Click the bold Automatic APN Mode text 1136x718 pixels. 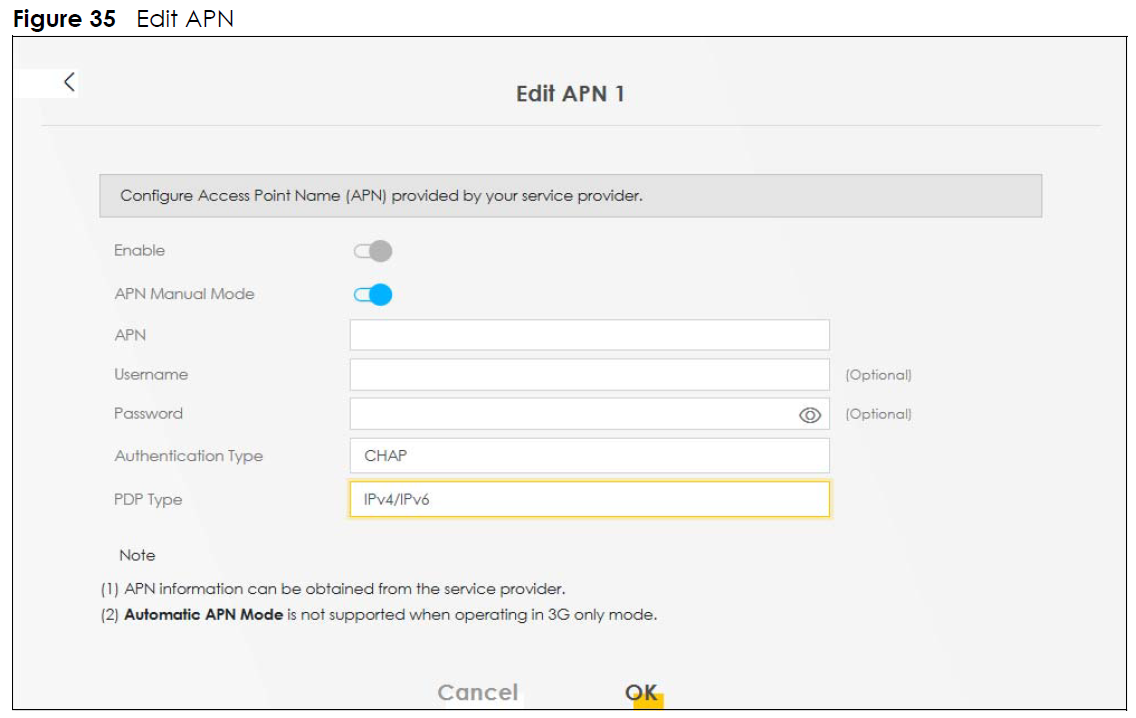(x=203, y=615)
